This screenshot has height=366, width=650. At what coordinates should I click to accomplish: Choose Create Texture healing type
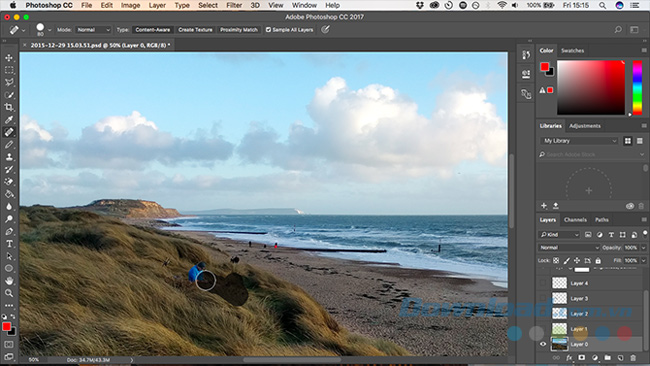tap(195, 30)
